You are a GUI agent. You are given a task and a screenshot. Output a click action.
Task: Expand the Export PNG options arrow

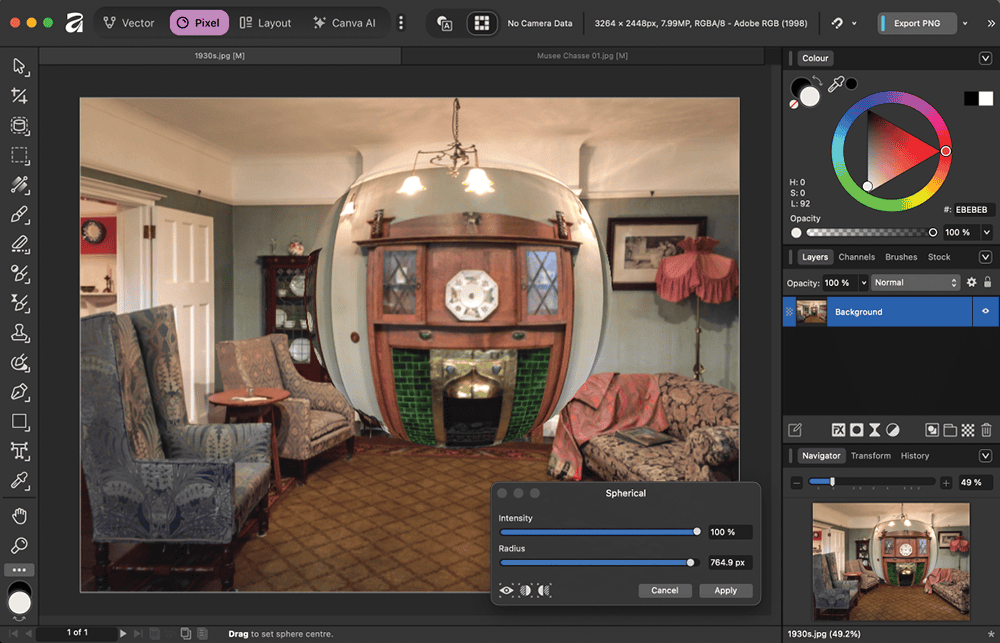pos(964,23)
